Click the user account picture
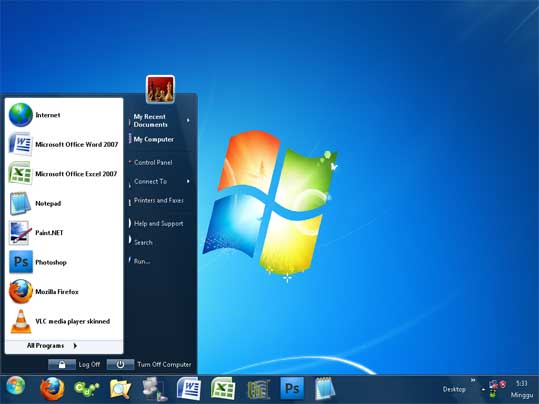This screenshot has height=404, width=539. point(160,89)
